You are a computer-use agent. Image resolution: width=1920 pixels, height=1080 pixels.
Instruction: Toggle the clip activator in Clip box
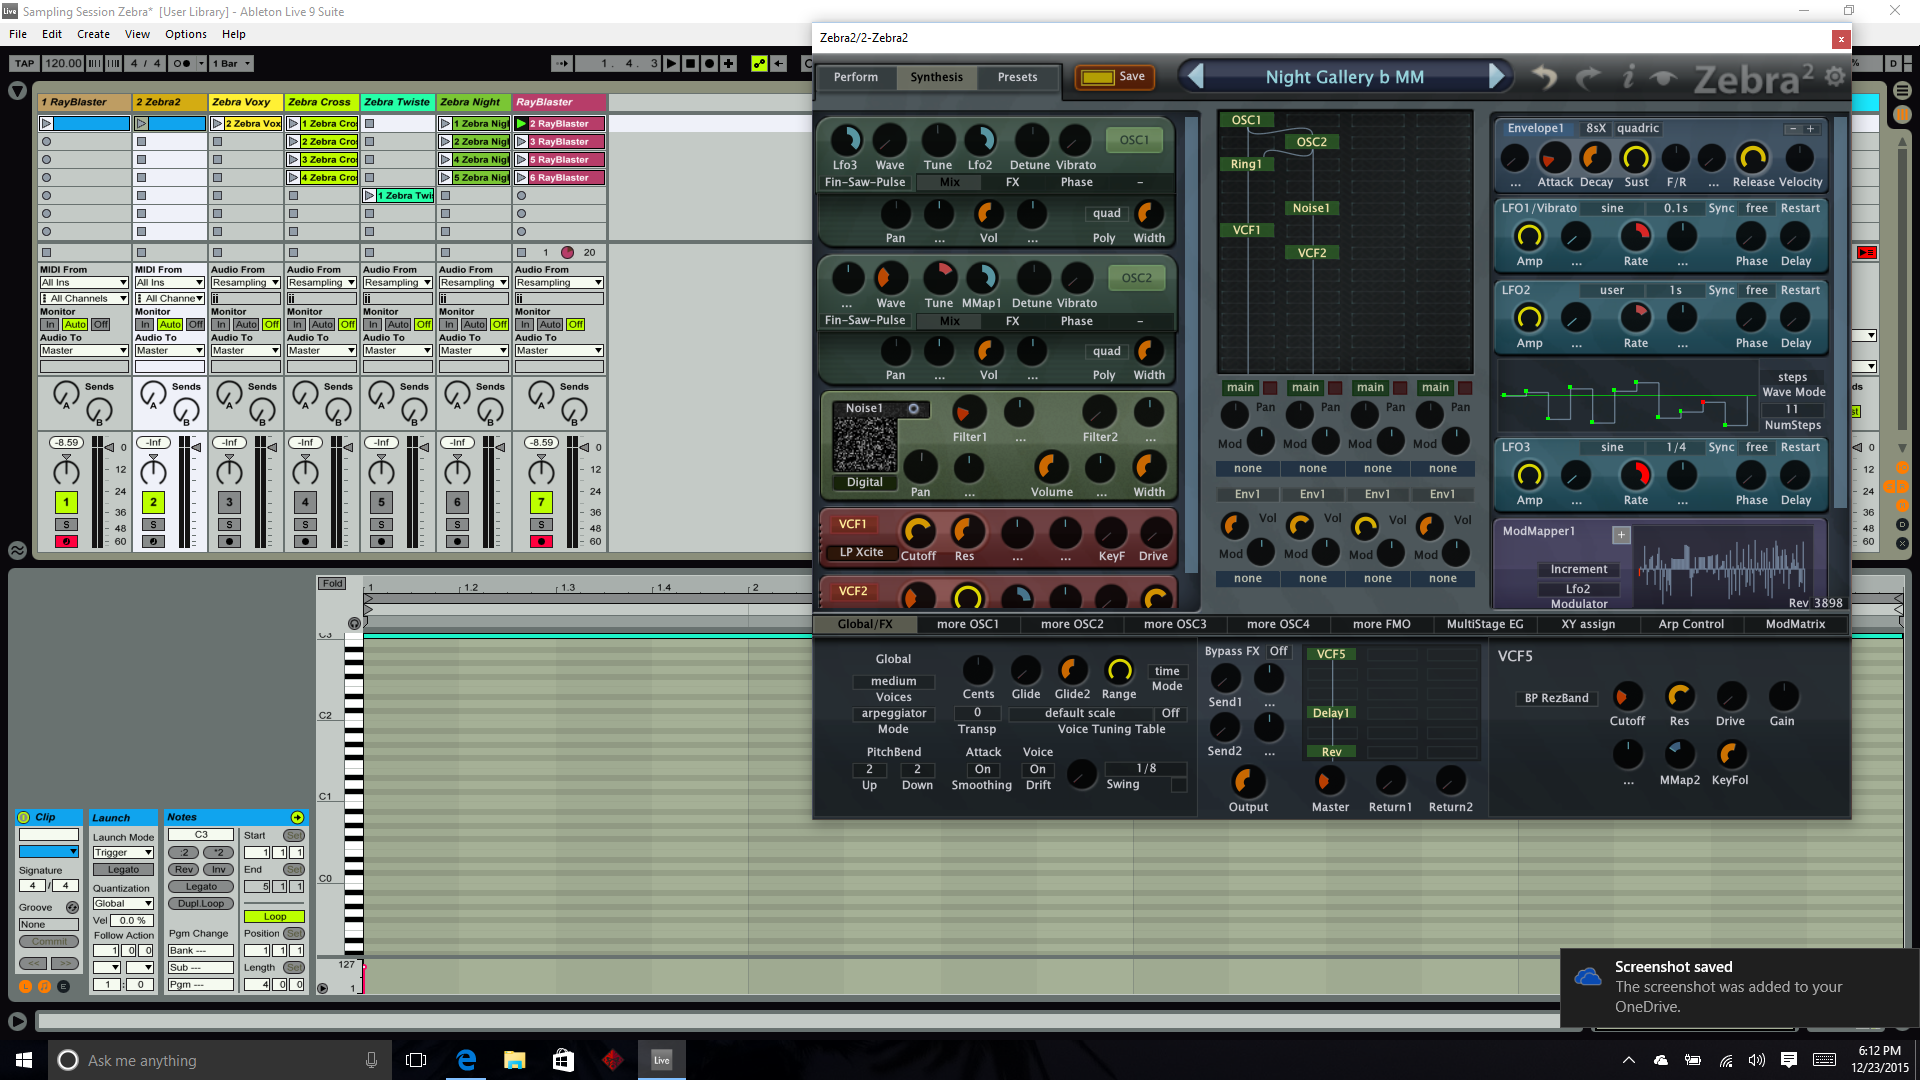click(24, 817)
